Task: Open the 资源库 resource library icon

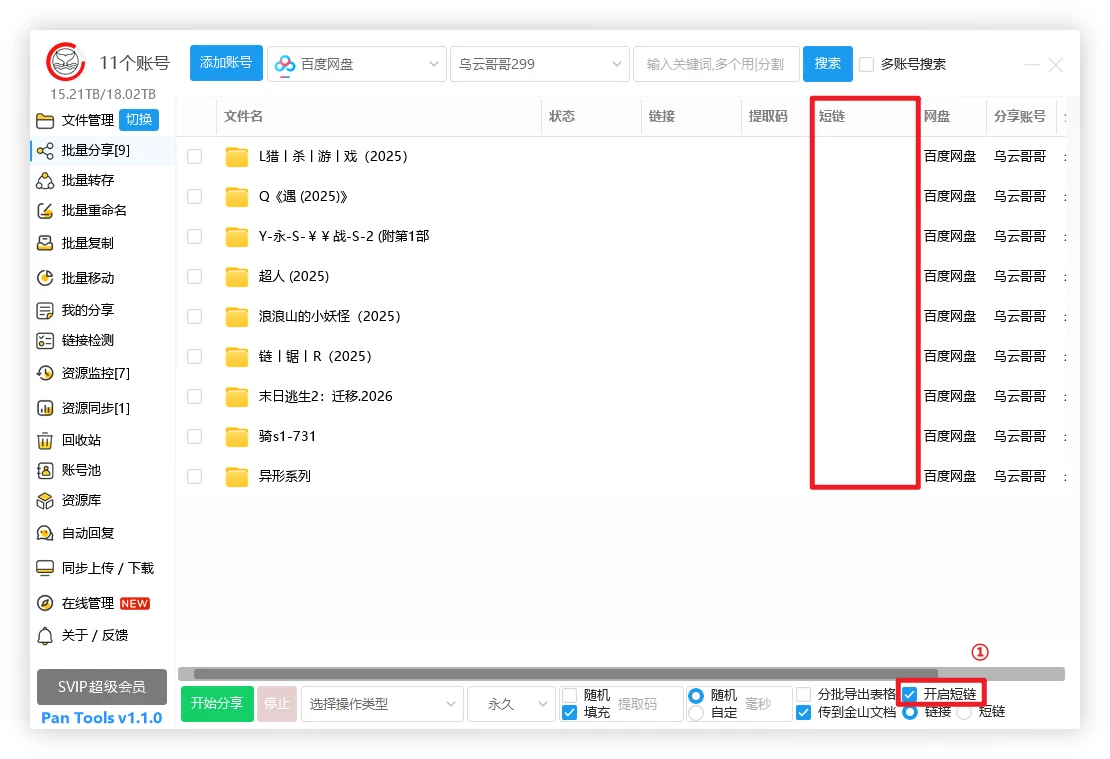Action: click(45, 501)
